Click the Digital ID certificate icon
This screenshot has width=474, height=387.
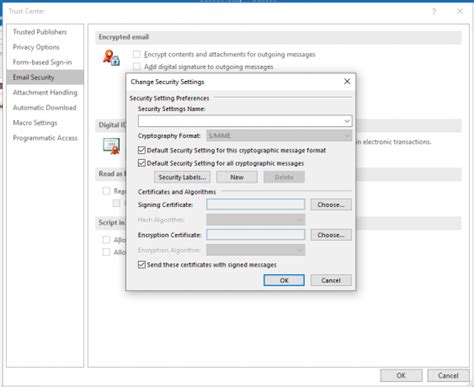(x=111, y=146)
